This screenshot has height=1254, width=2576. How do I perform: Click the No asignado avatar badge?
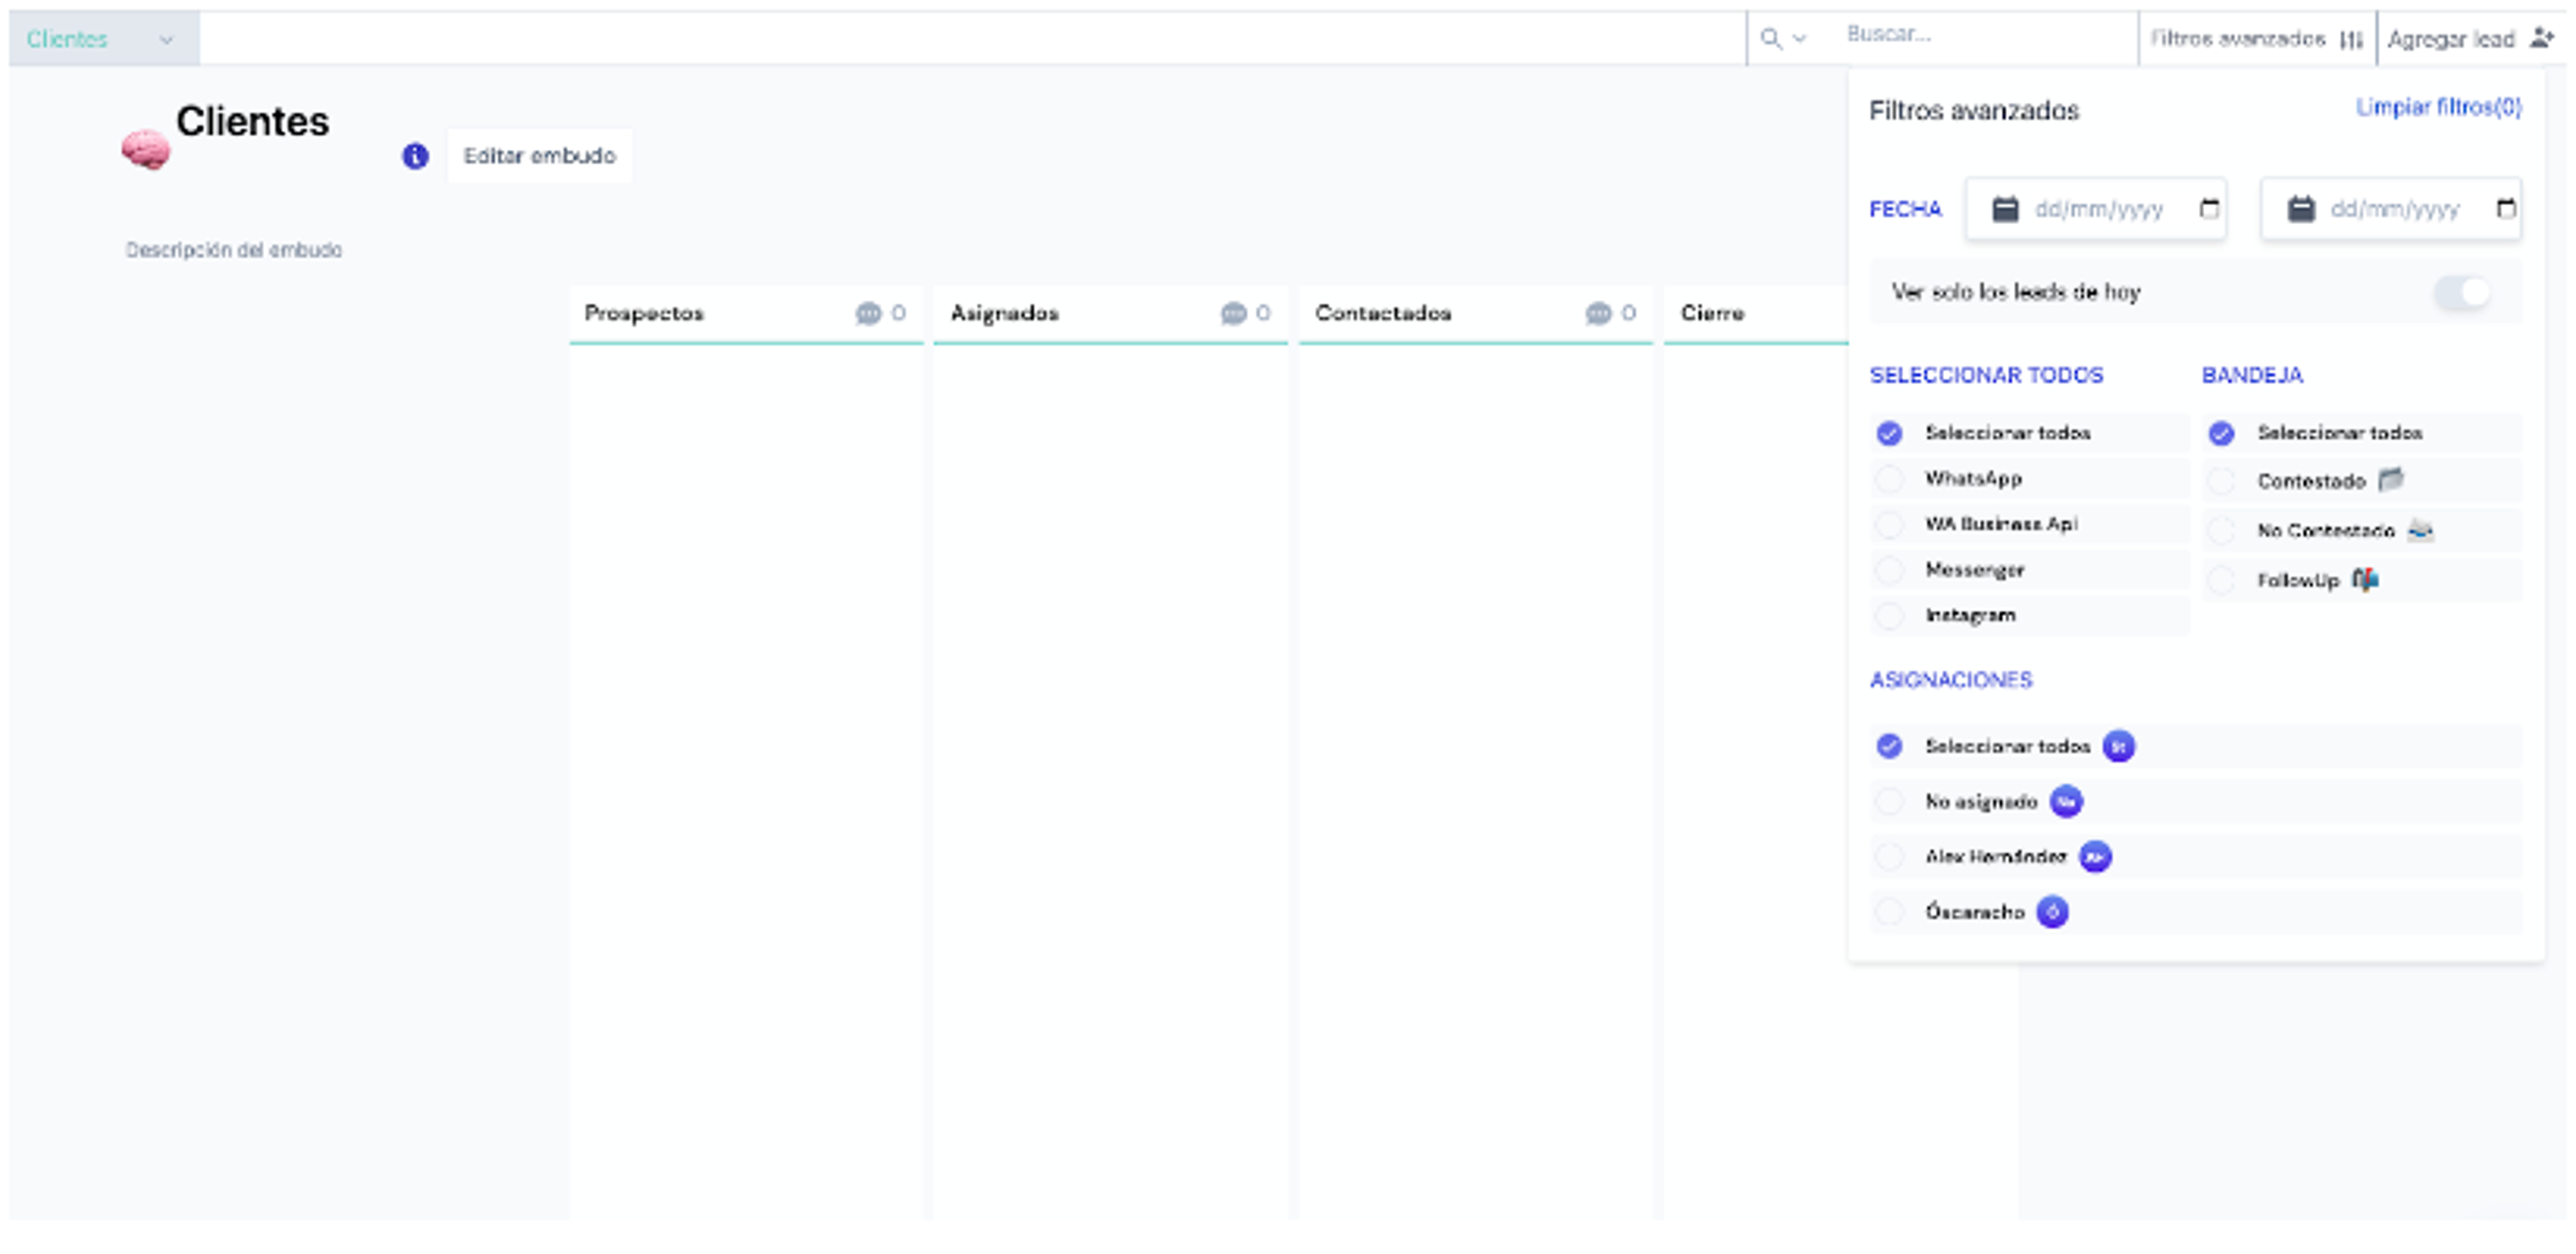pyautogui.click(x=2066, y=802)
